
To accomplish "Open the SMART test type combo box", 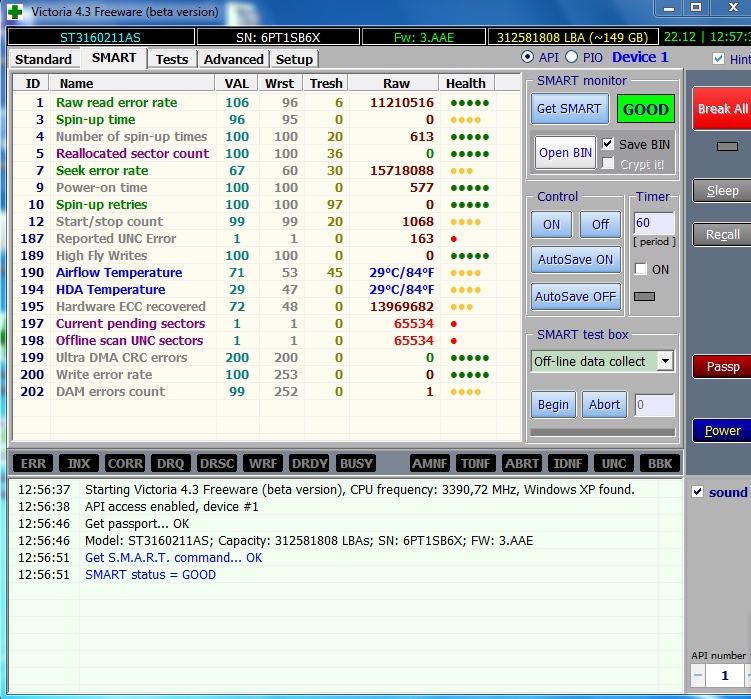I will (602, 361).
